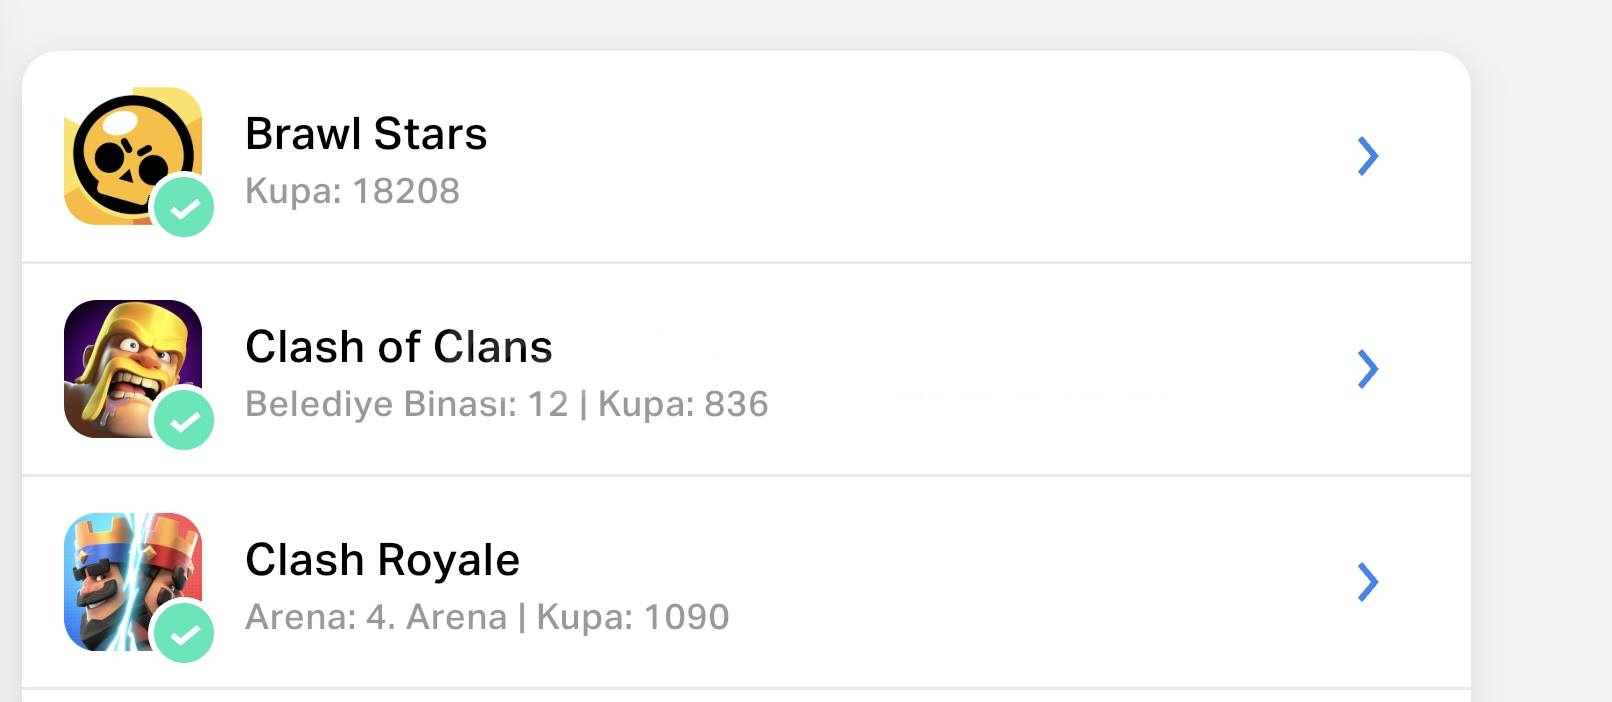Open the Brawl Stars title text
The image size is (1612, 702).
366,134
